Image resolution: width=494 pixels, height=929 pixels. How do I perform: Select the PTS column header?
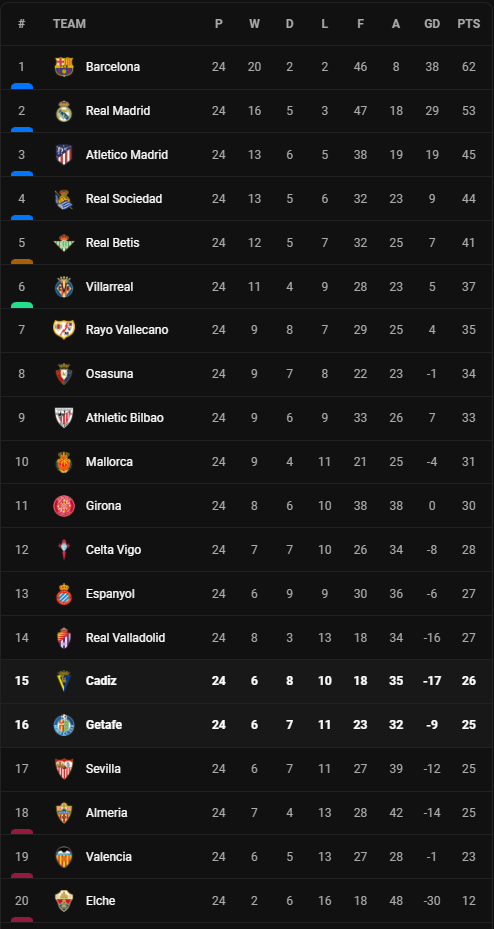point(469,24)
